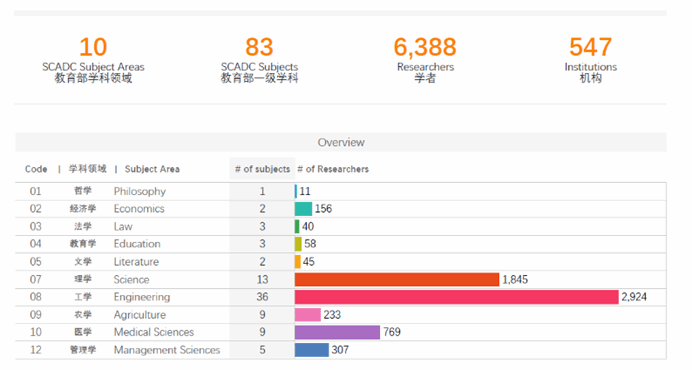Click the 6,388 Researchers statistic
The height and width of the screenshot is (370, 692).
point(425,59)
